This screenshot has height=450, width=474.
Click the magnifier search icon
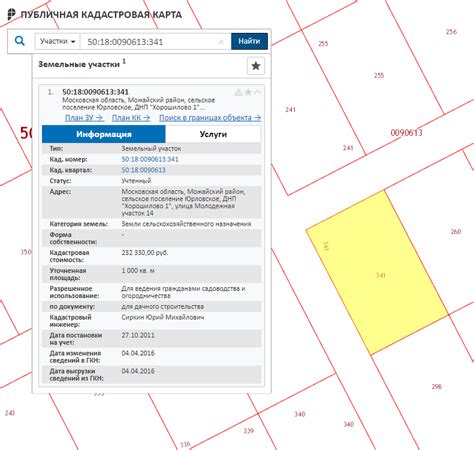click(x=20, y=41)
